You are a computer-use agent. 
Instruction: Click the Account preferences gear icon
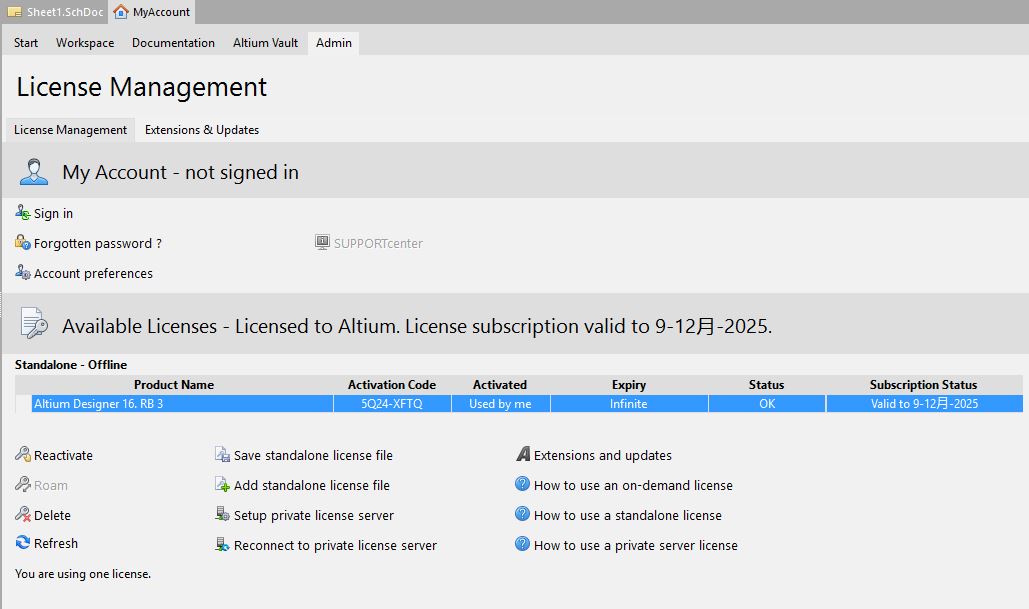point(22,272)
